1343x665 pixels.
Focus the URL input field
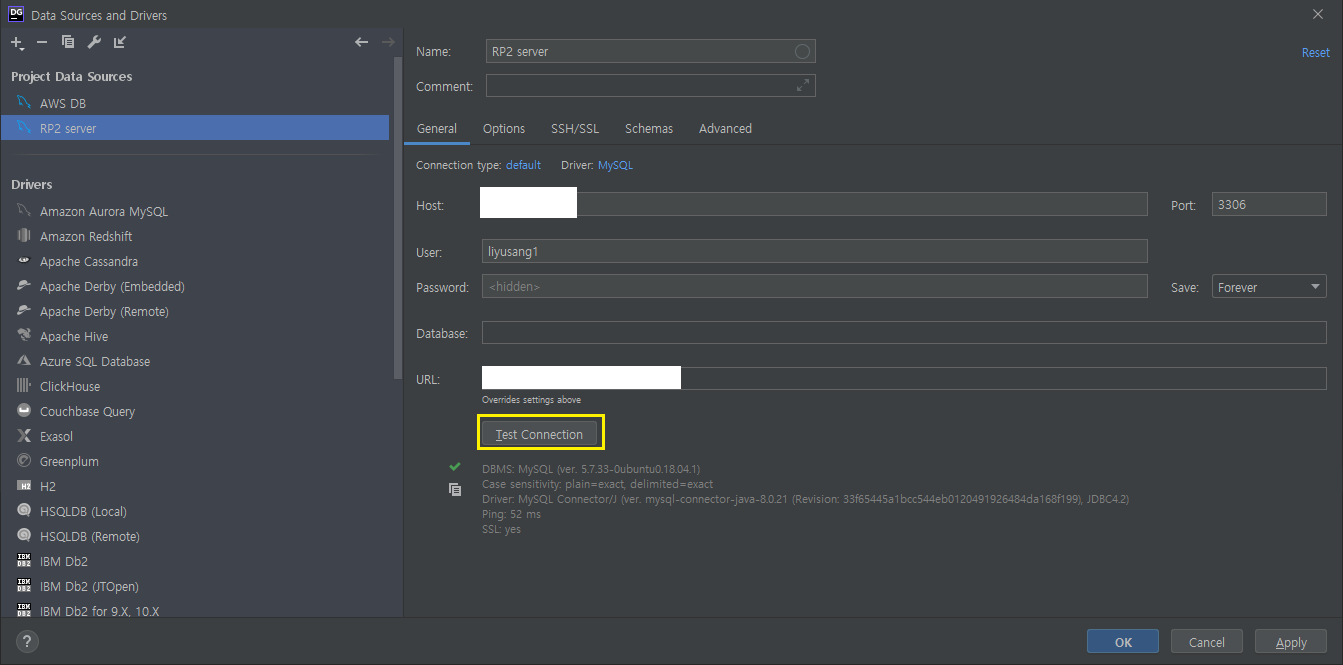point(904,379)
